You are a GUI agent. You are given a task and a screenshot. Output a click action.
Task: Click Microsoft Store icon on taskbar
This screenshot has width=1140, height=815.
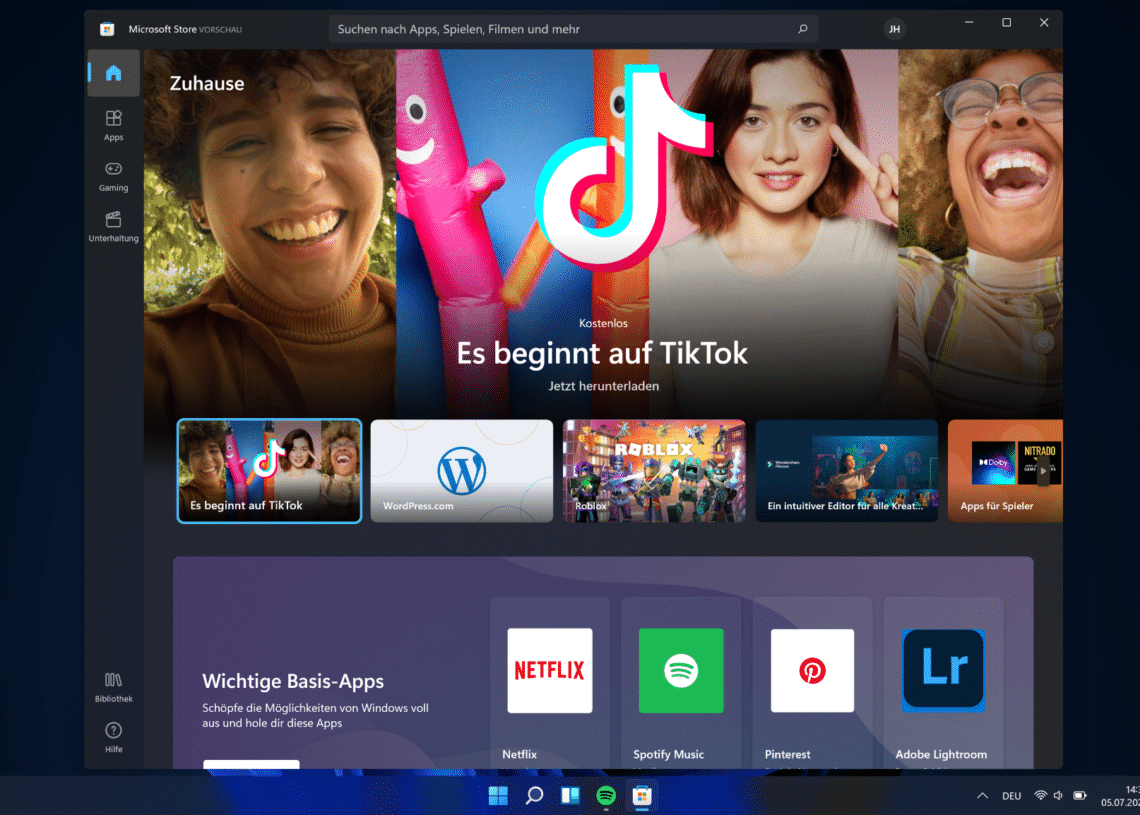[642, 796]
